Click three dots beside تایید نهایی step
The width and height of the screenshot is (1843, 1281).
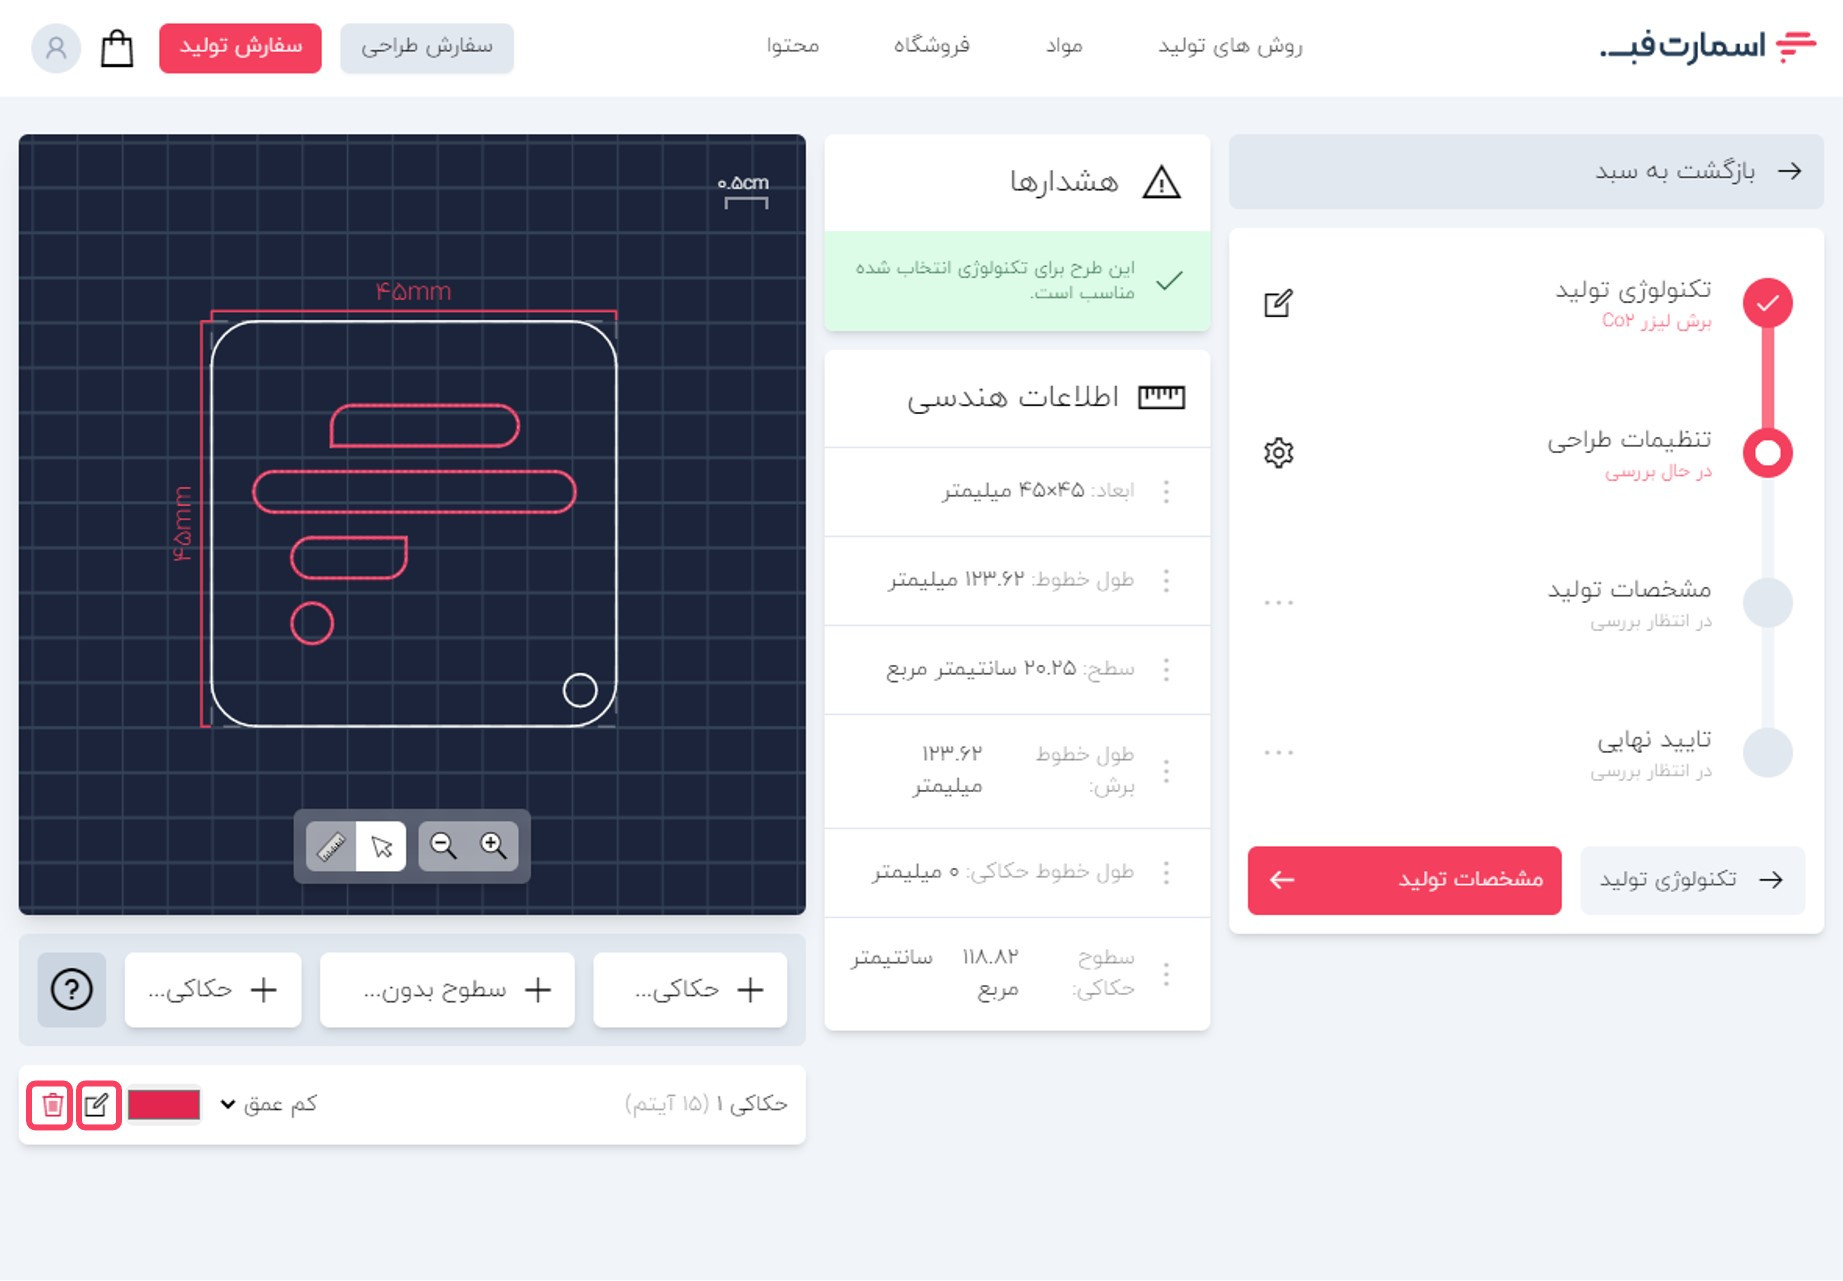[1278, 753]
